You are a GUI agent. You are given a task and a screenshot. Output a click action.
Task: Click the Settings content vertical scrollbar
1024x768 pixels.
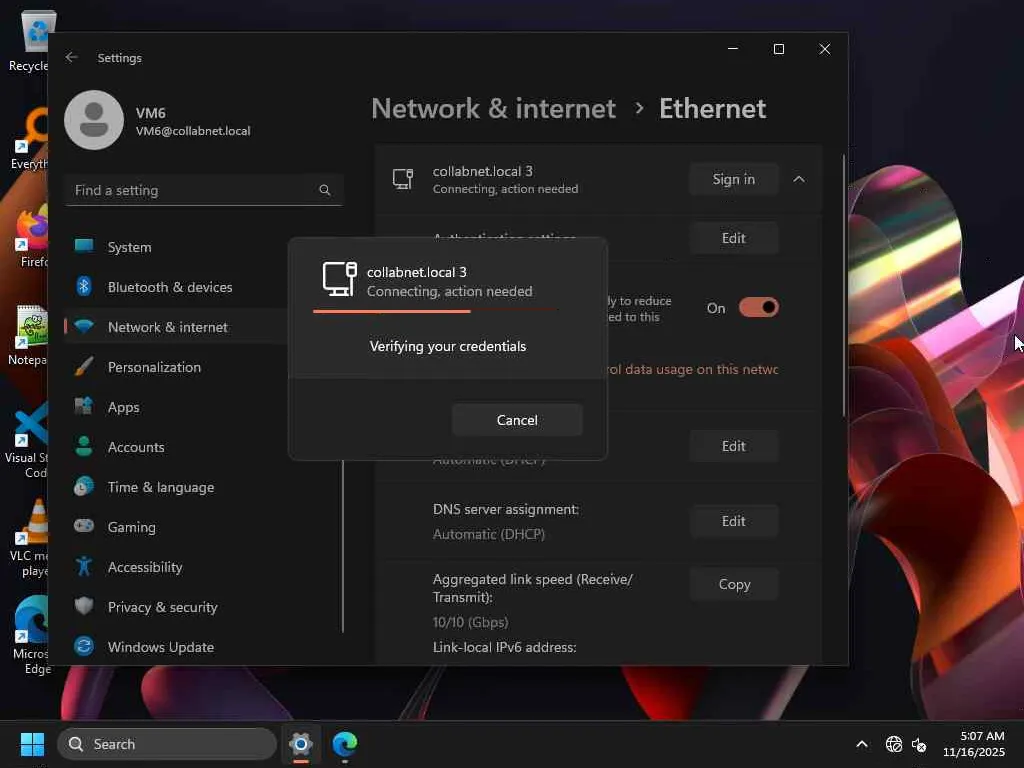tap(844, 285)
